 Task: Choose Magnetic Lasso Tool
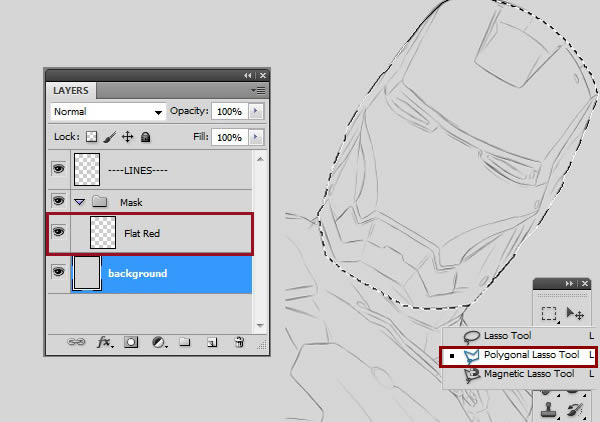[x=519, y=374]
